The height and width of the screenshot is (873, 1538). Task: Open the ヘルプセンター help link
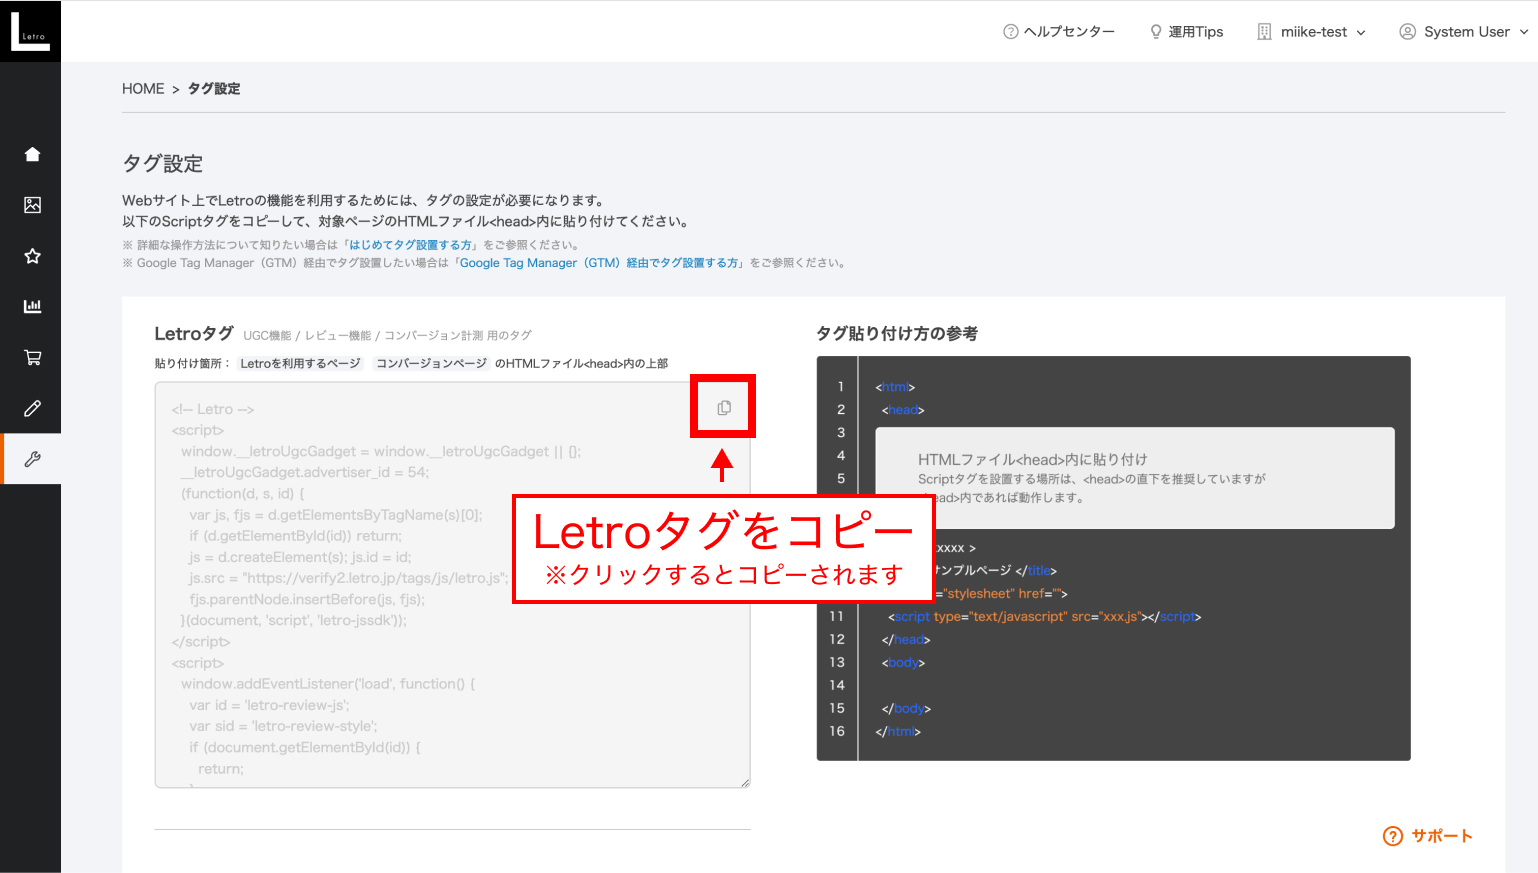pyautogui.click(x=1059, y=32)
